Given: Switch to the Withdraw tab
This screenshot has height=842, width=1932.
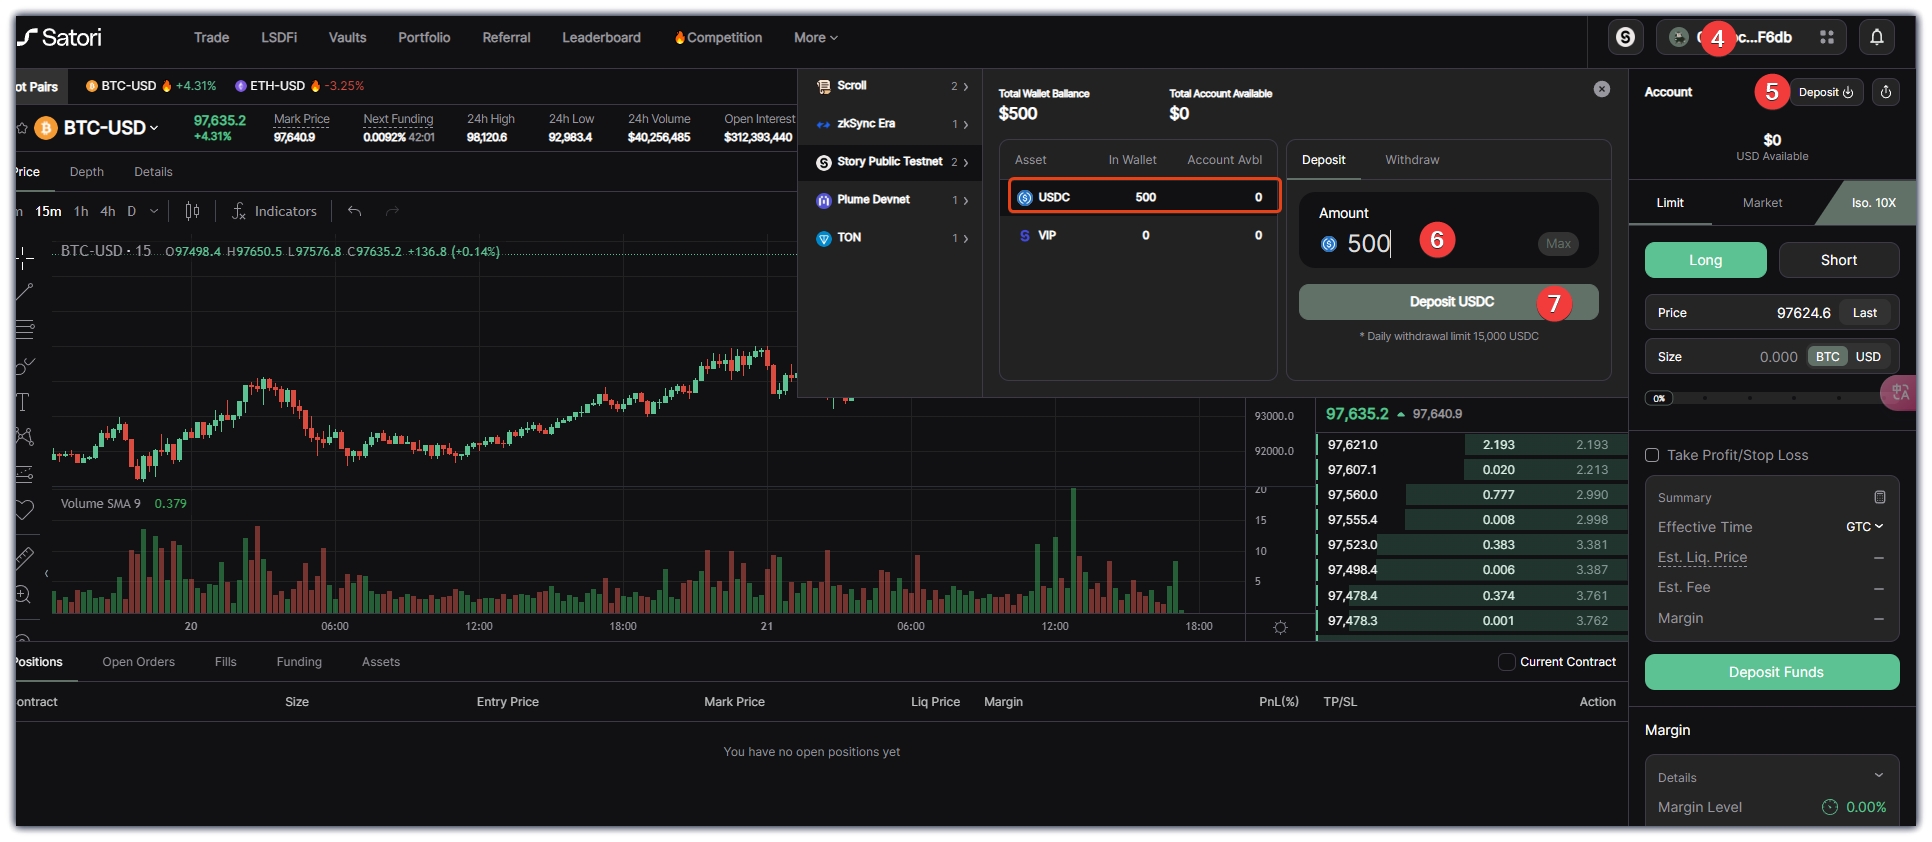Looking at the screenshot, I should pos(1411,160).
